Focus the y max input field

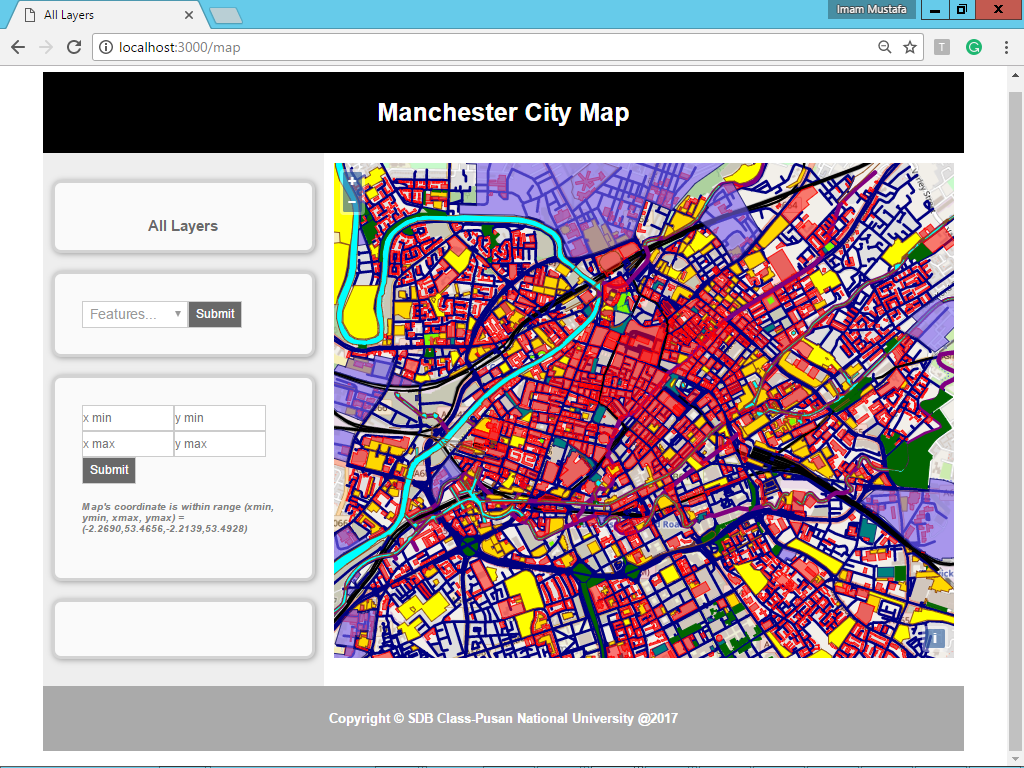(219, 444)
